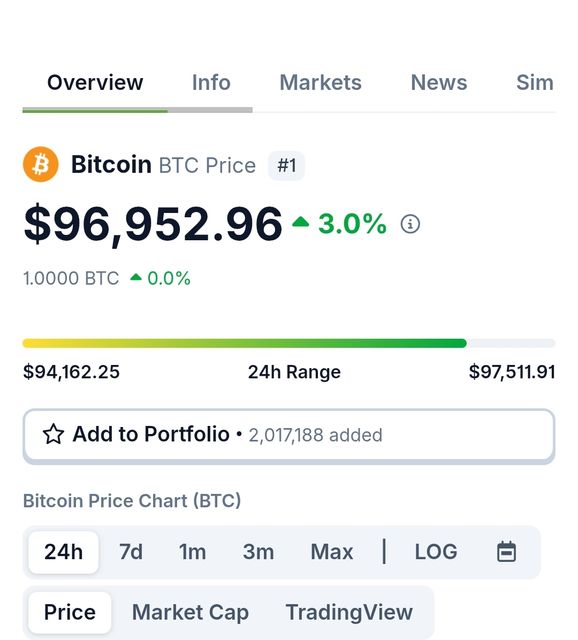Select the 24h chart timeframe
Viewport: 578px width, 640px height.
[x=63, y=552]
